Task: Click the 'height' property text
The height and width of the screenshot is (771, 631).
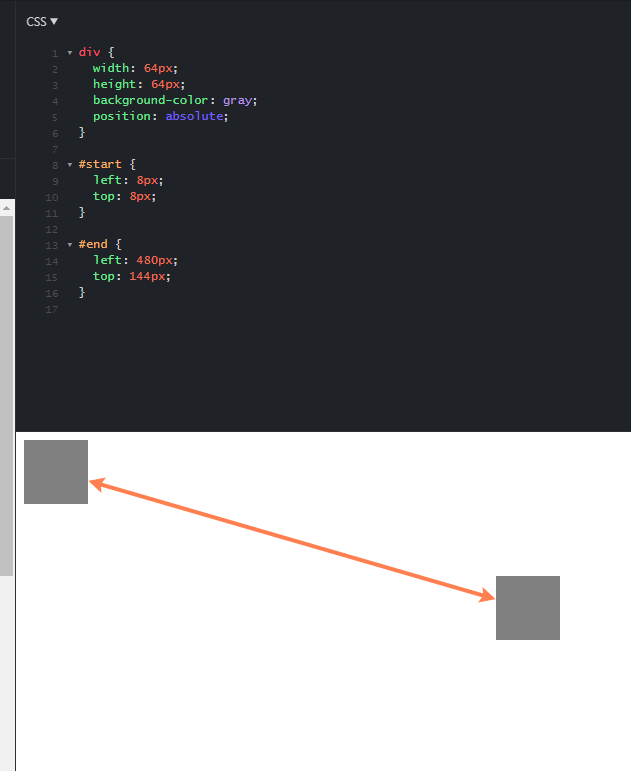Action: pos(115,84)
